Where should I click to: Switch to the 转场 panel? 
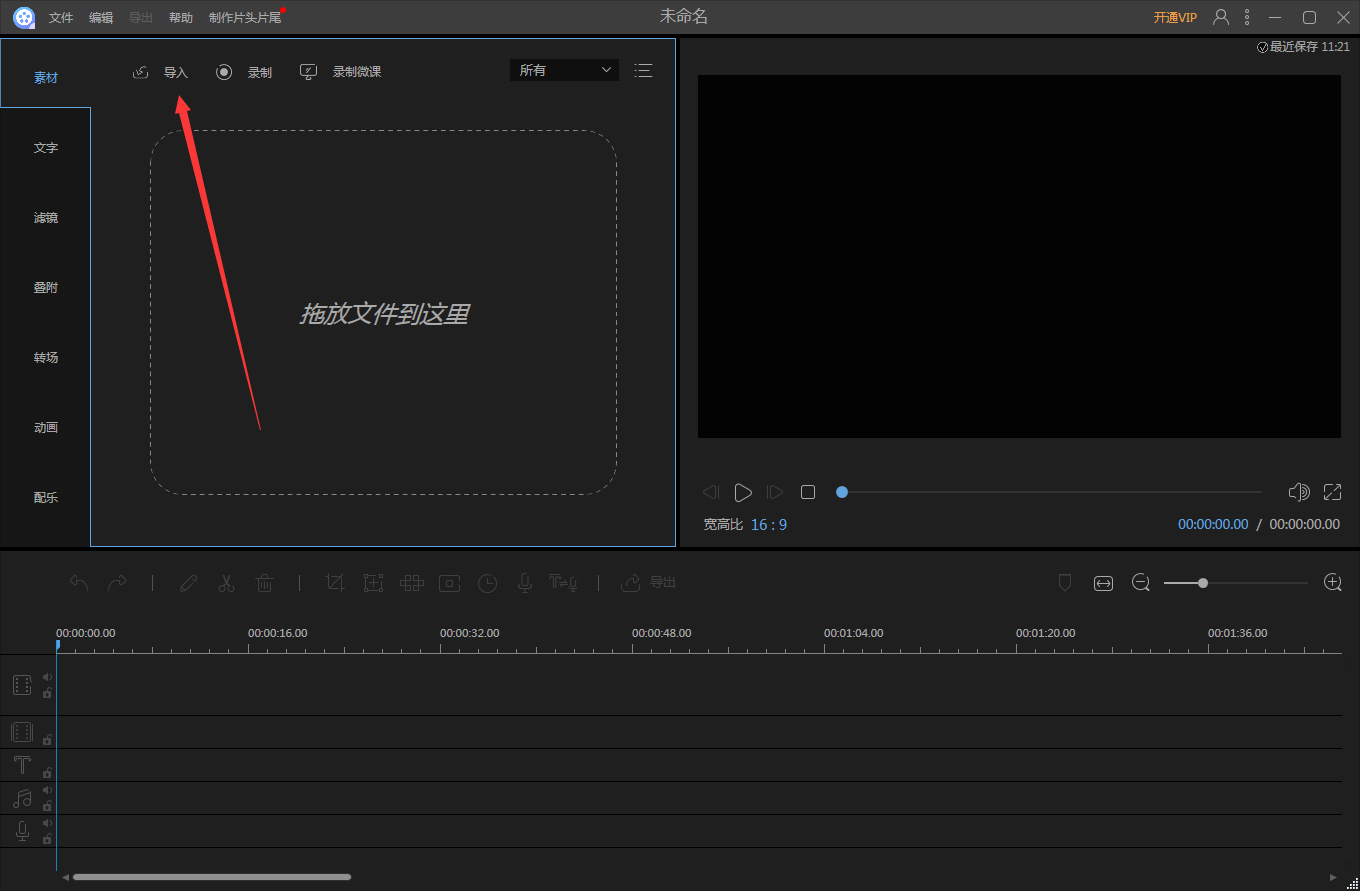tap(45, 357)
